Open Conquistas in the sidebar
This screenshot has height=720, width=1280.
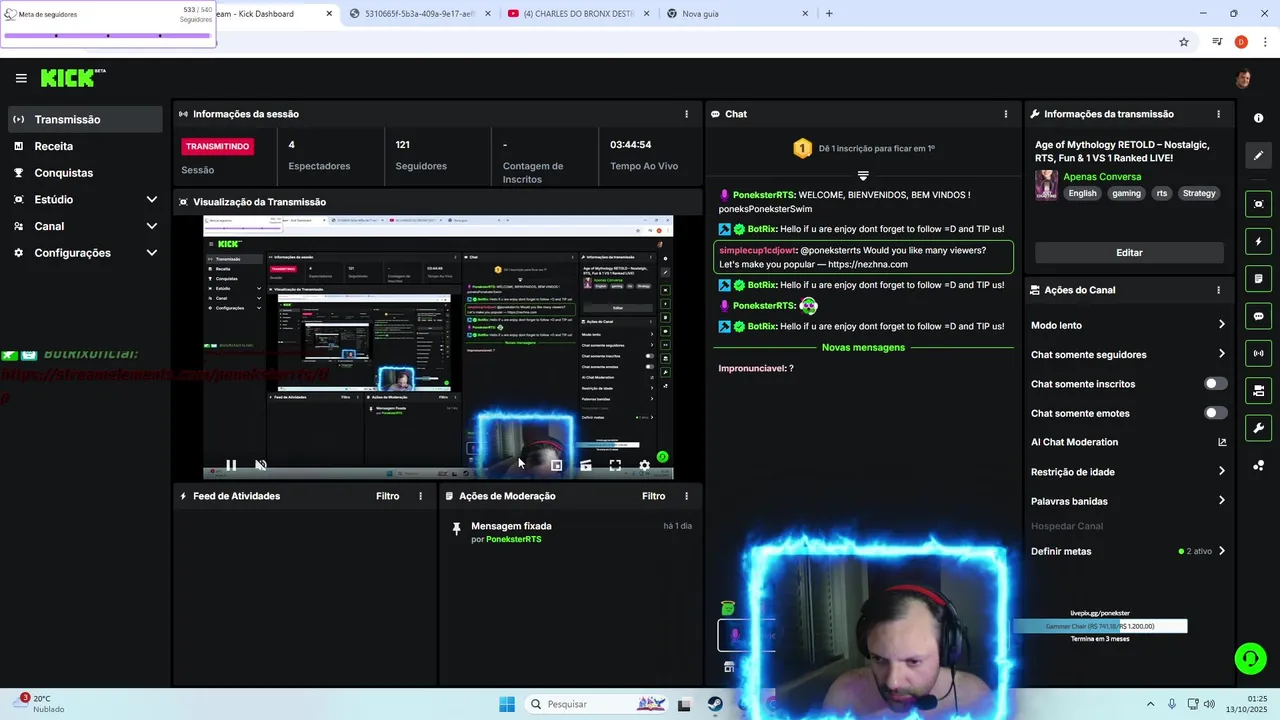point(86,173)
